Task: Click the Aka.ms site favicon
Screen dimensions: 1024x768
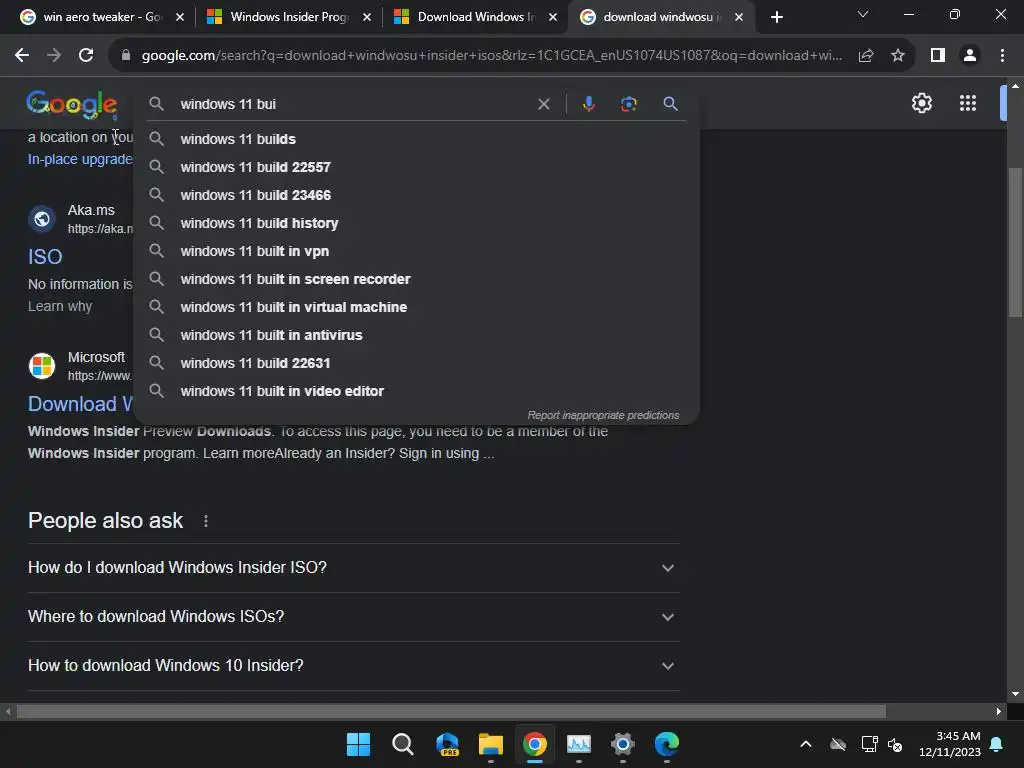Action: (x=42, y=219)
